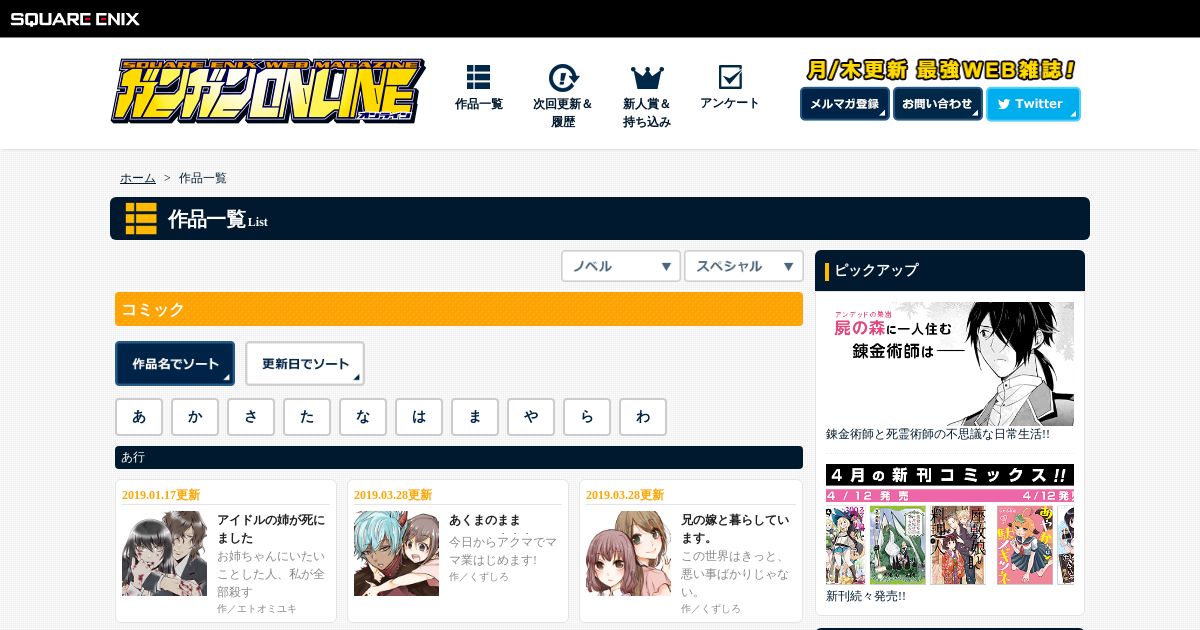
Task: Open the Twitter button
Action: point(1033,104)
